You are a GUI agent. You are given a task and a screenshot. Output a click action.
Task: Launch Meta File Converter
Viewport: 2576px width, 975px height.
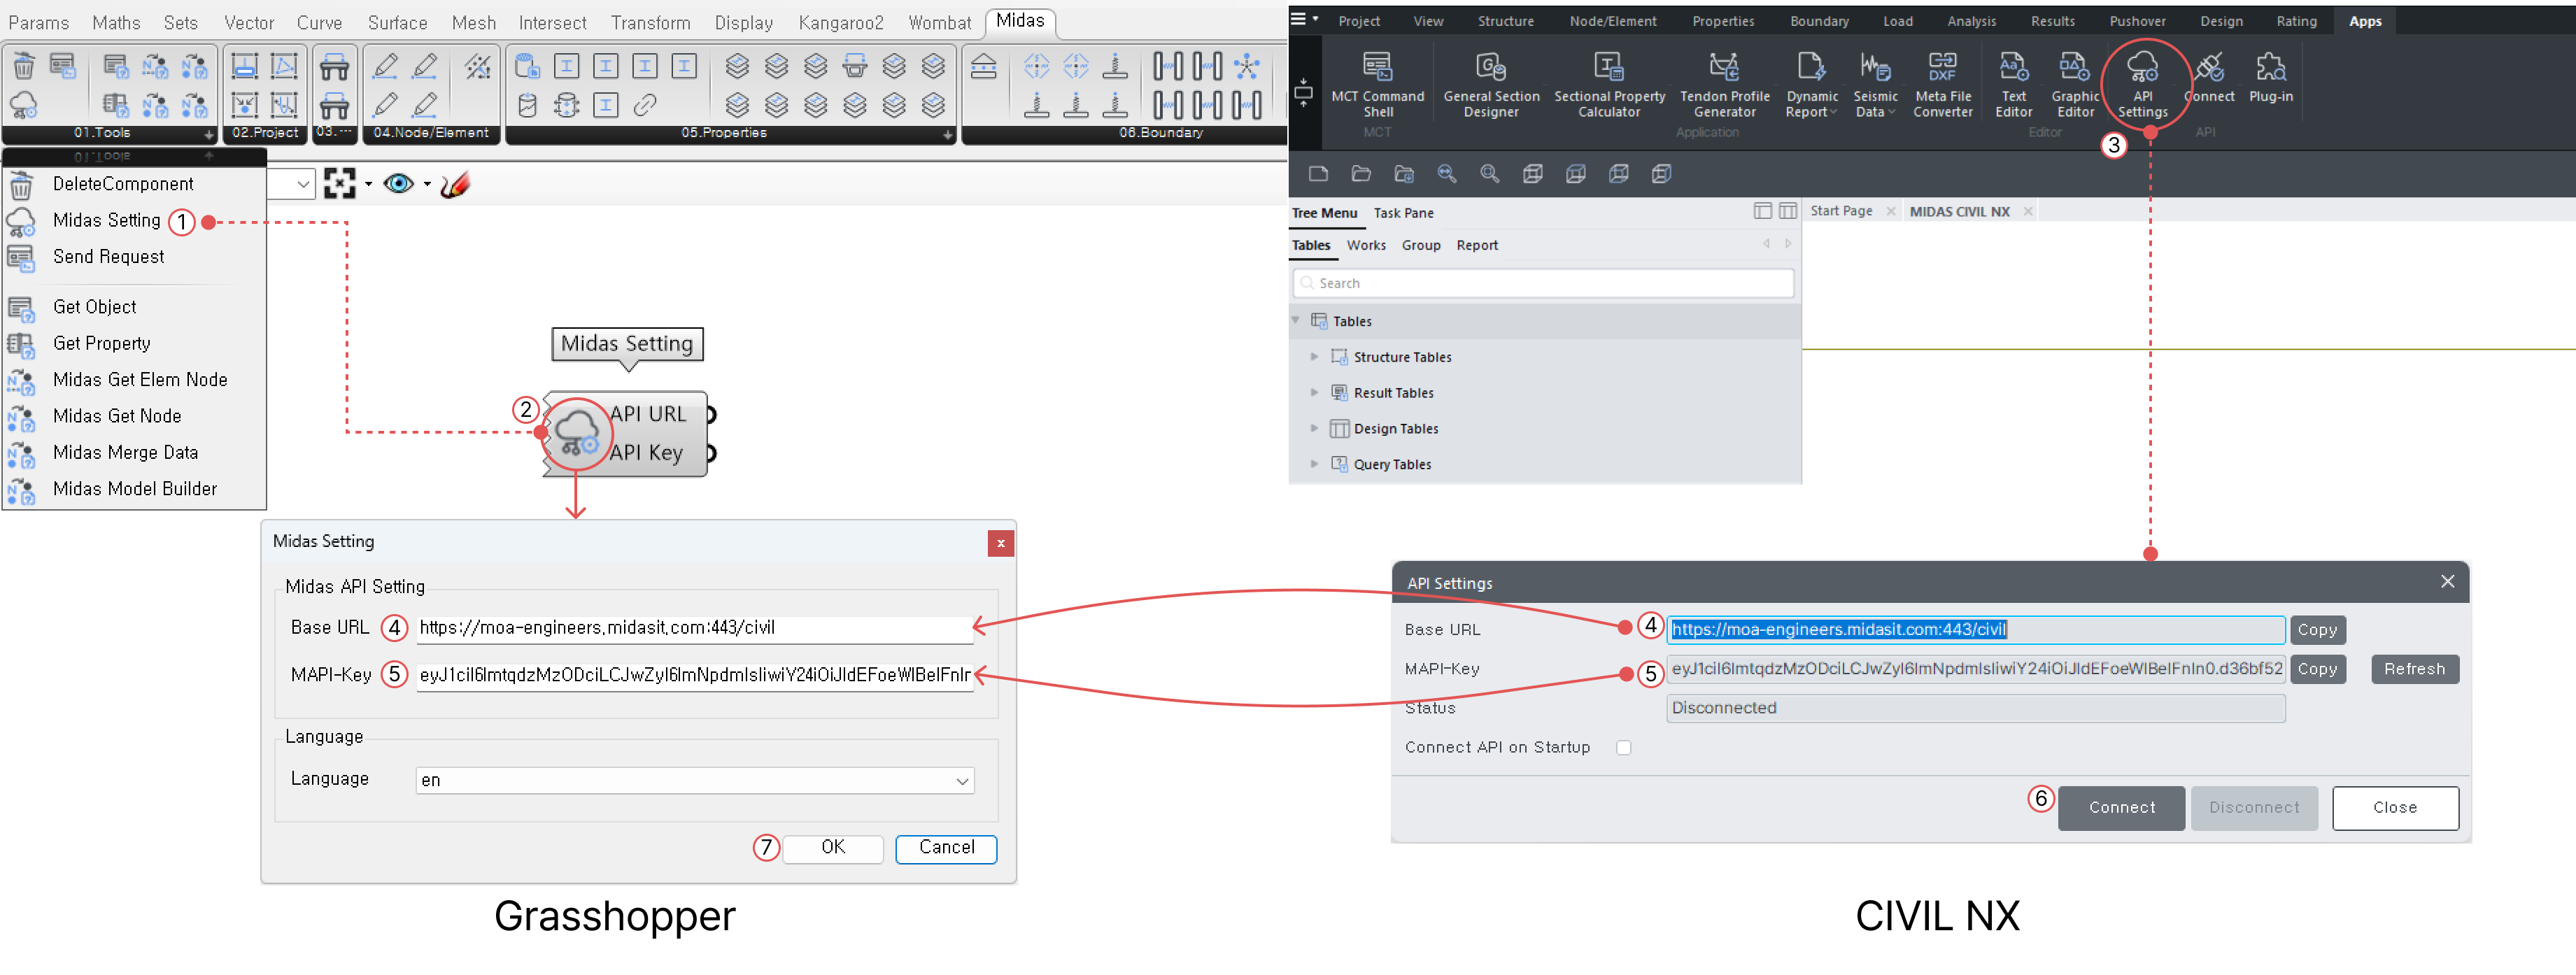(x=1942, y=85)
